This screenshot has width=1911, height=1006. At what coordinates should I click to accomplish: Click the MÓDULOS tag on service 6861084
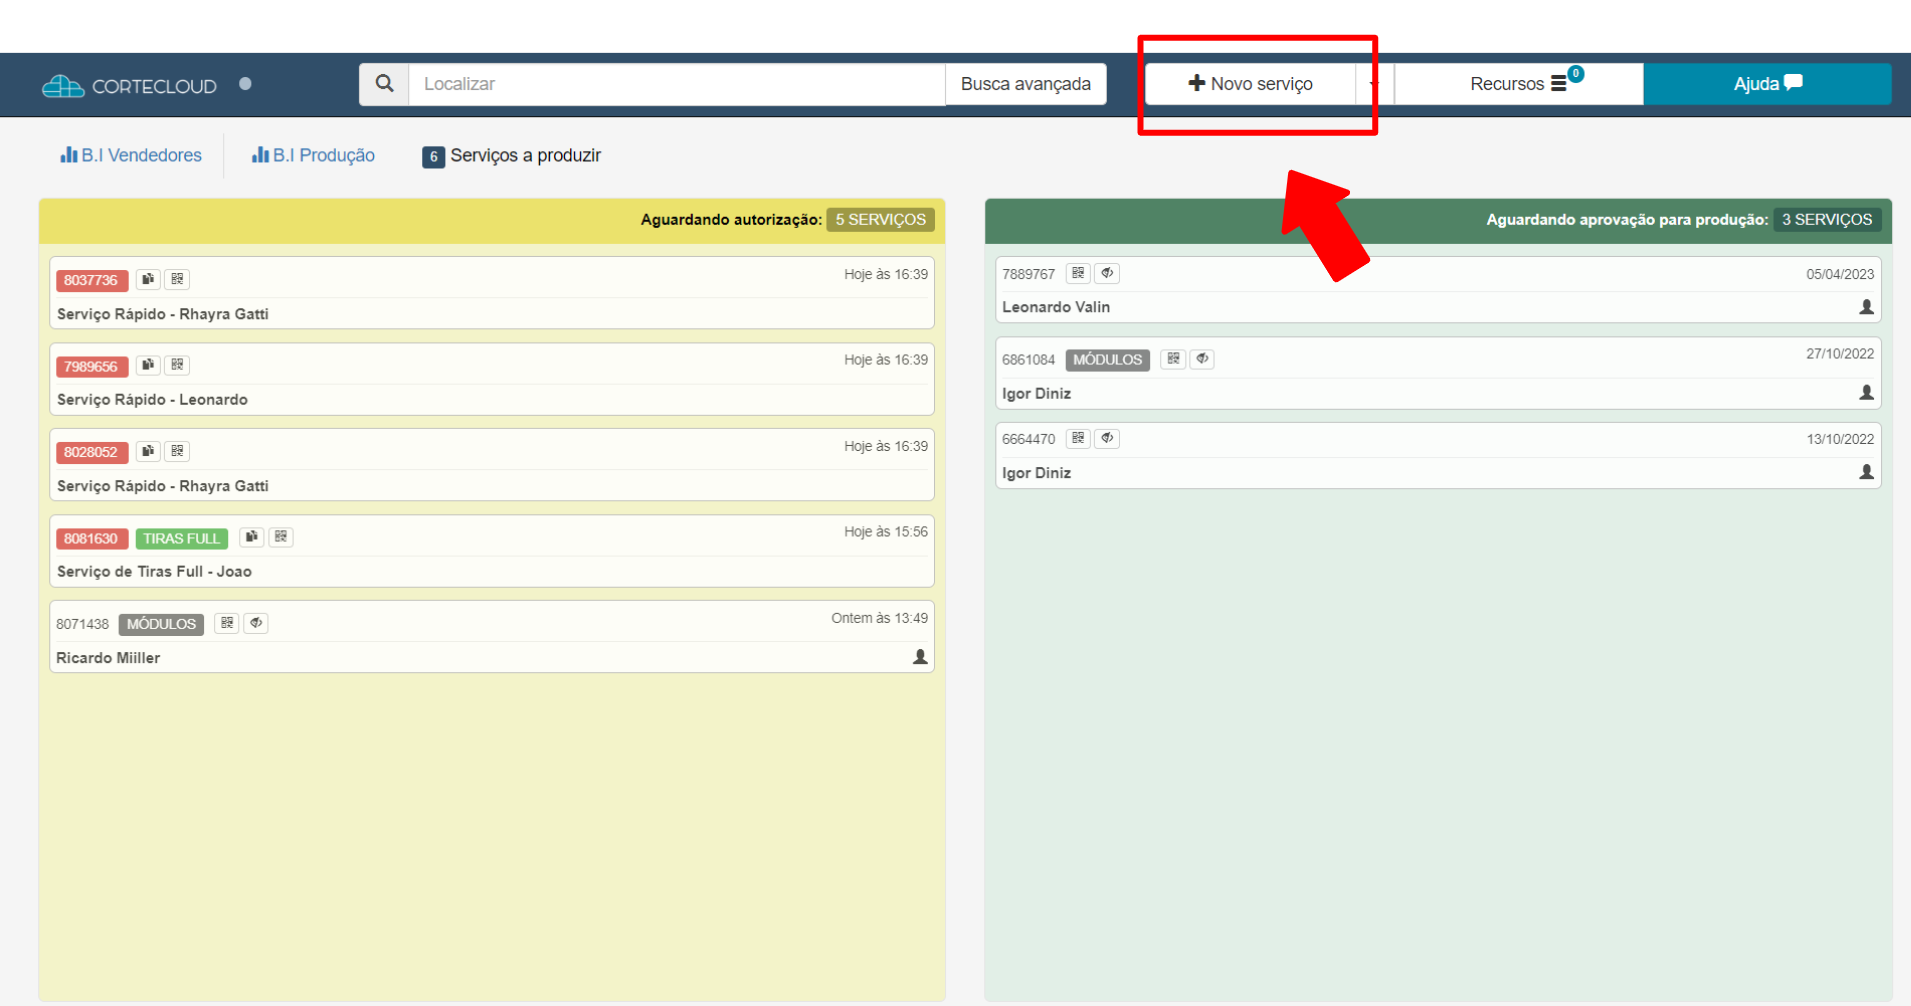pos(1107,360)
